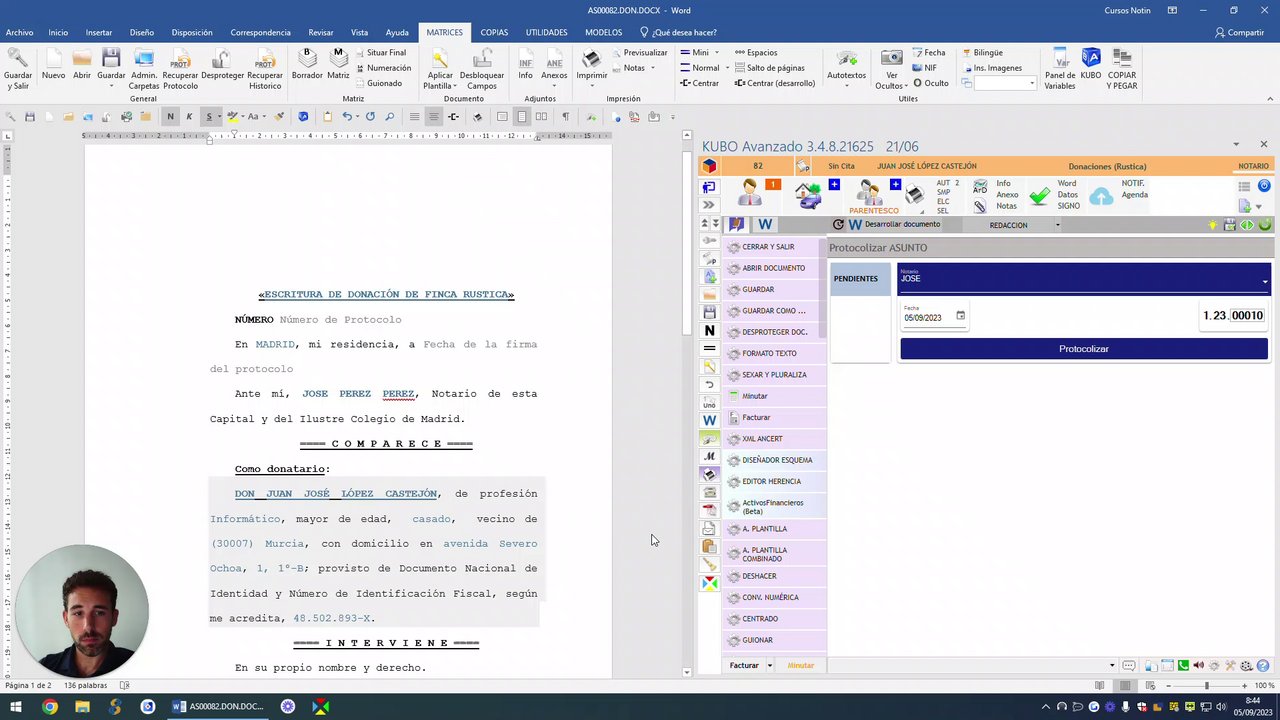The height and width of the screenshot is (720, 1280).
Task: Click Recuperar Historico ribbon icon
Action: (x=265, y=68)
